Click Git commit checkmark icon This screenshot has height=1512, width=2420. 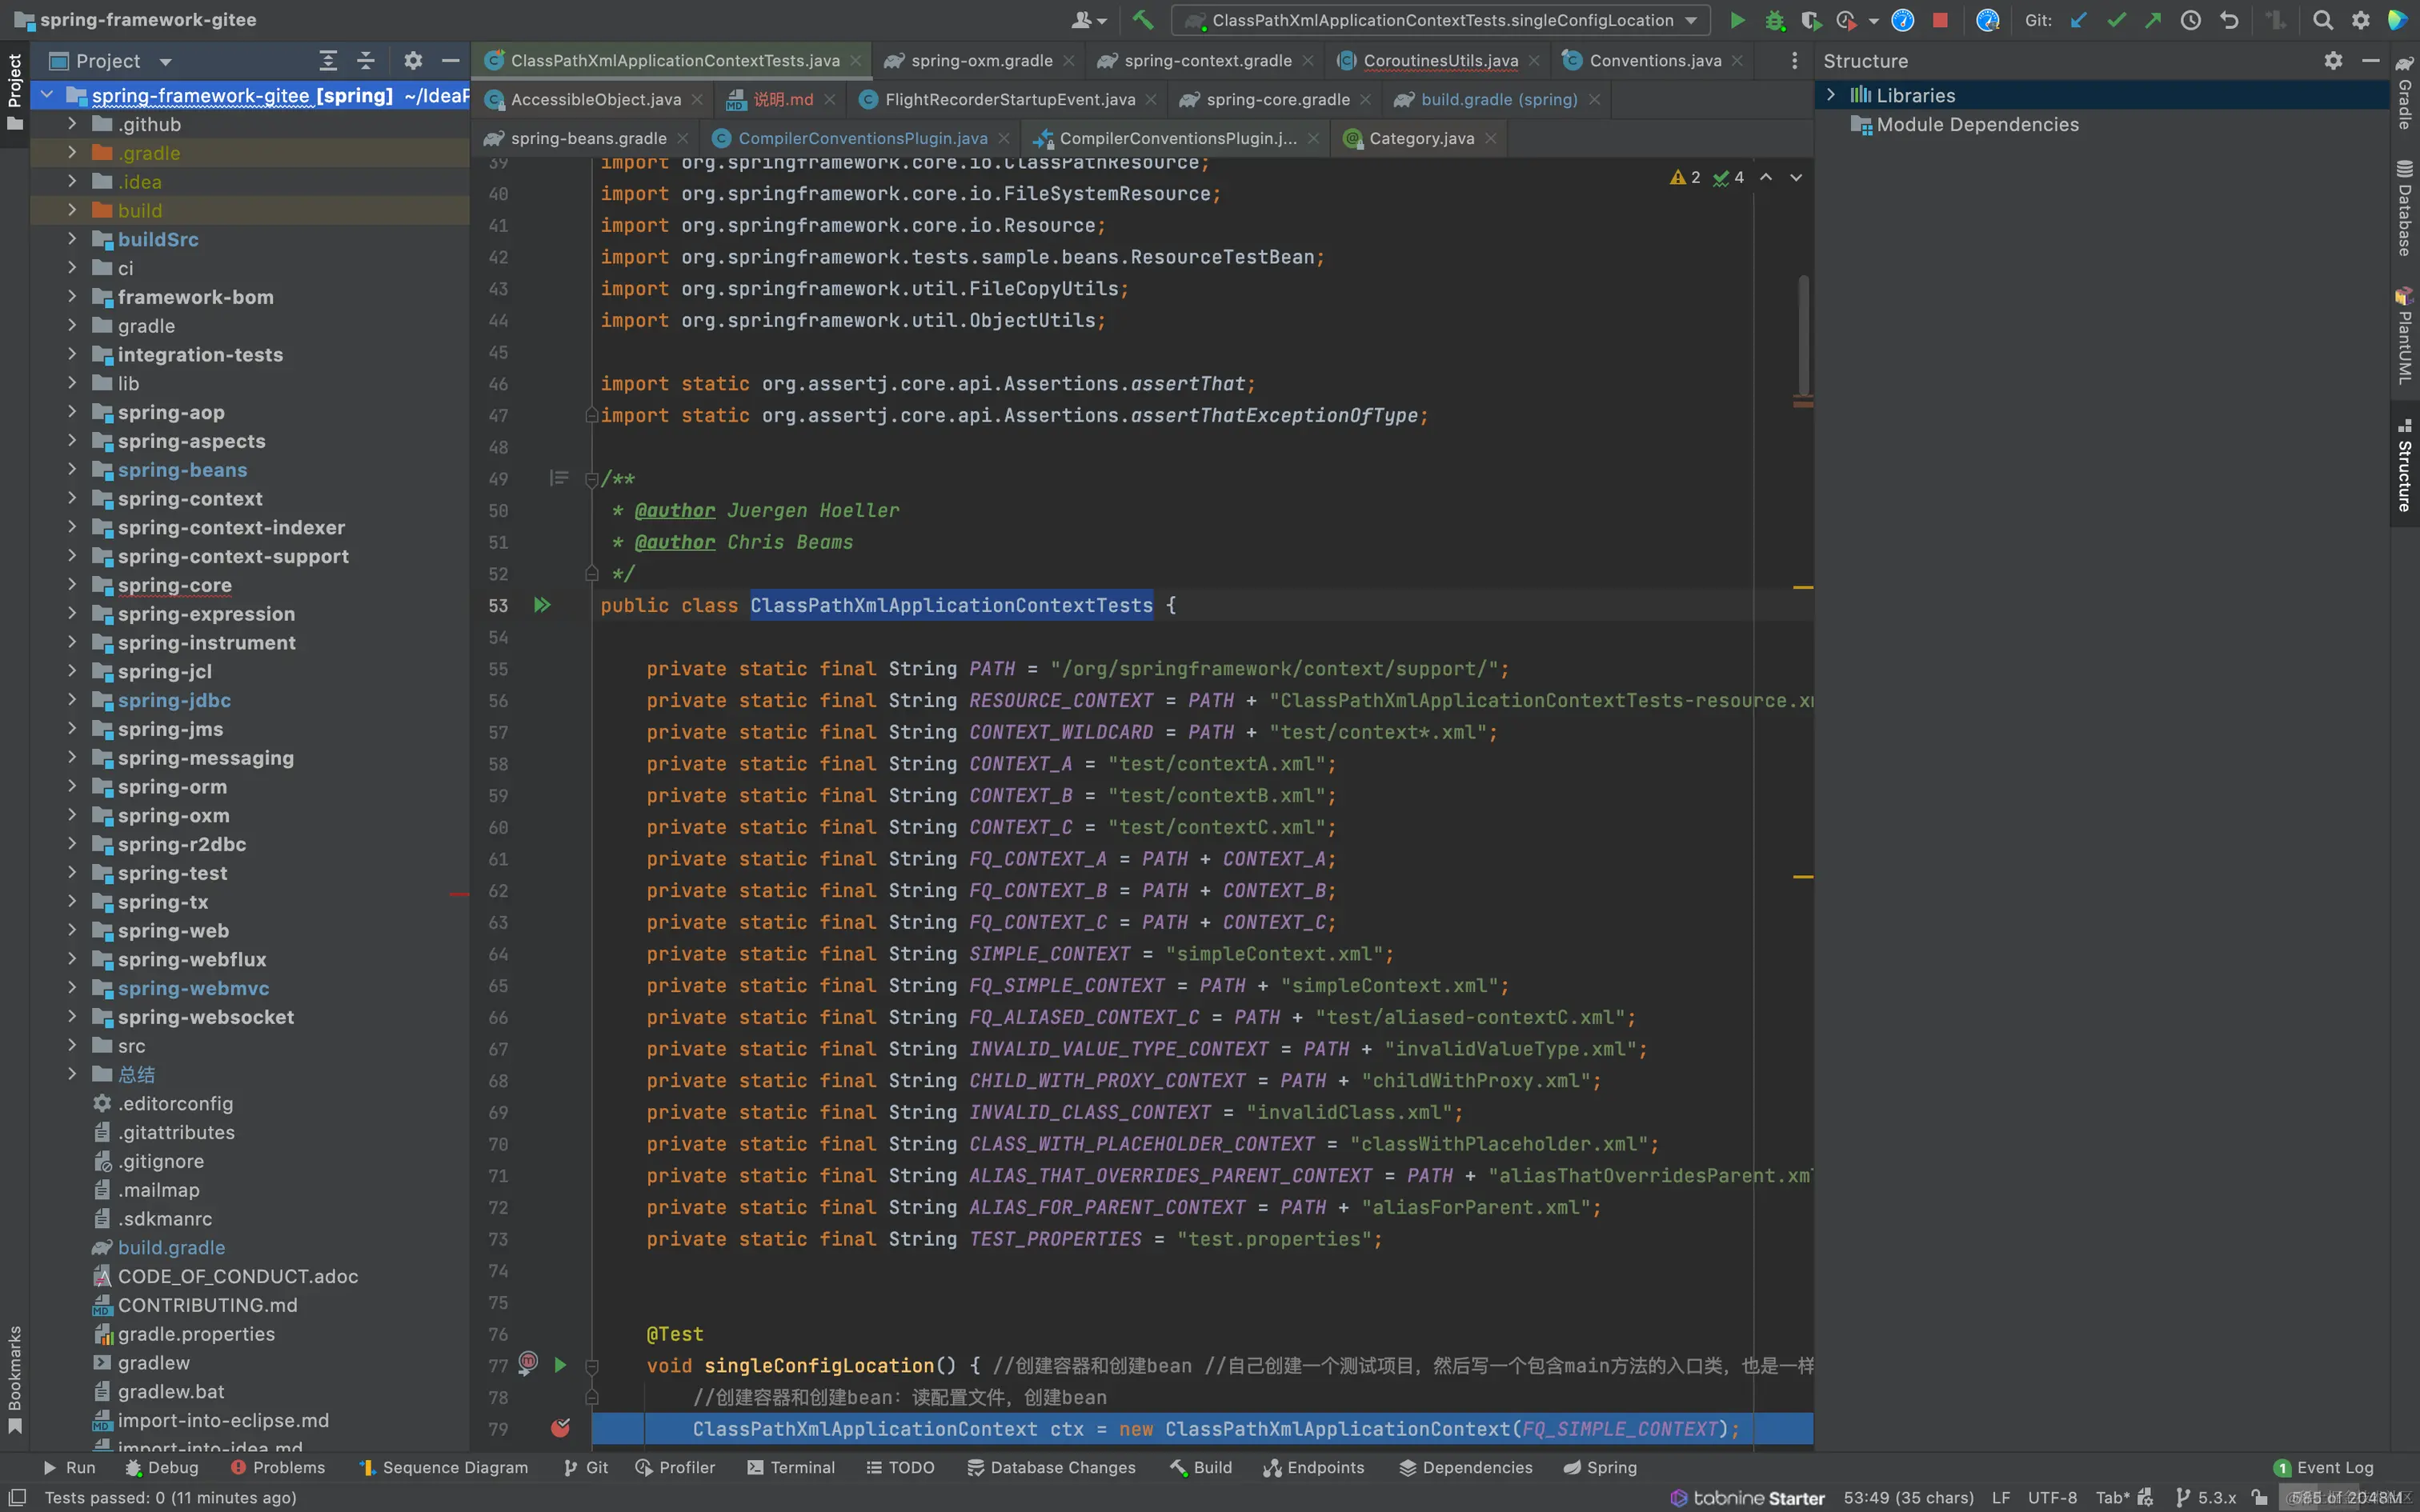point(2116,20)
